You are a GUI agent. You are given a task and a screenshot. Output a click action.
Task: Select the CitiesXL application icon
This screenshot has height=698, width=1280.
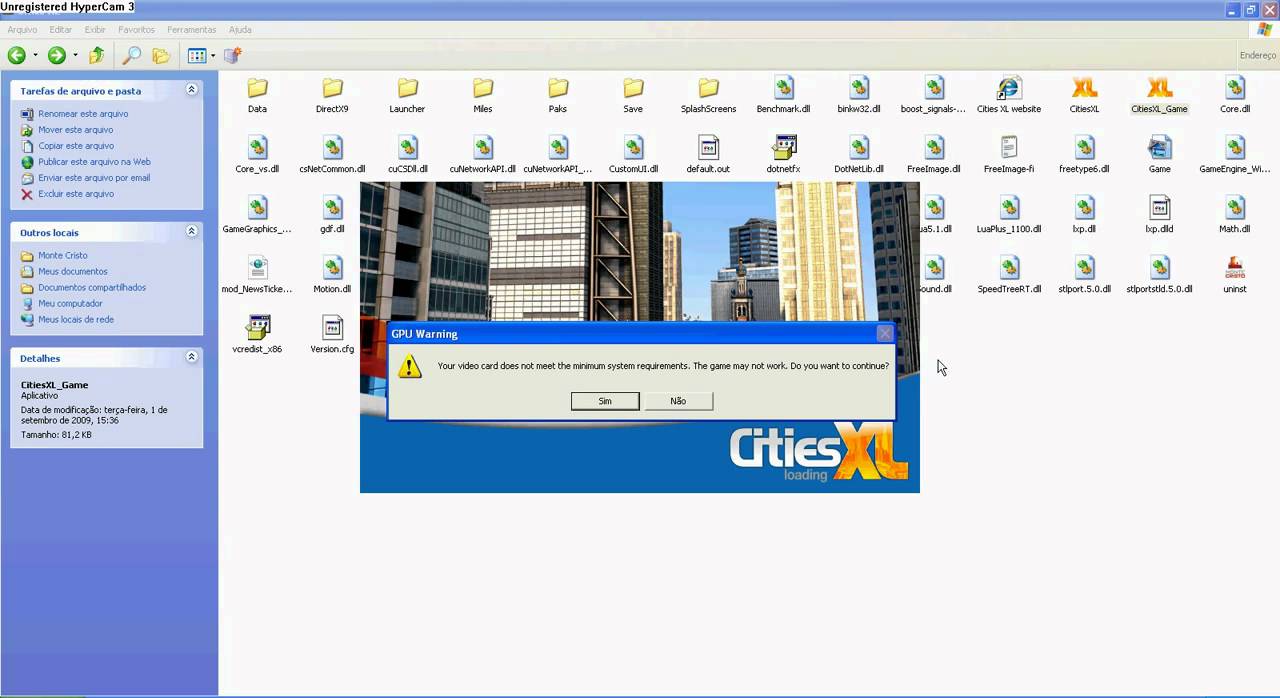[x=1084, y=96]
